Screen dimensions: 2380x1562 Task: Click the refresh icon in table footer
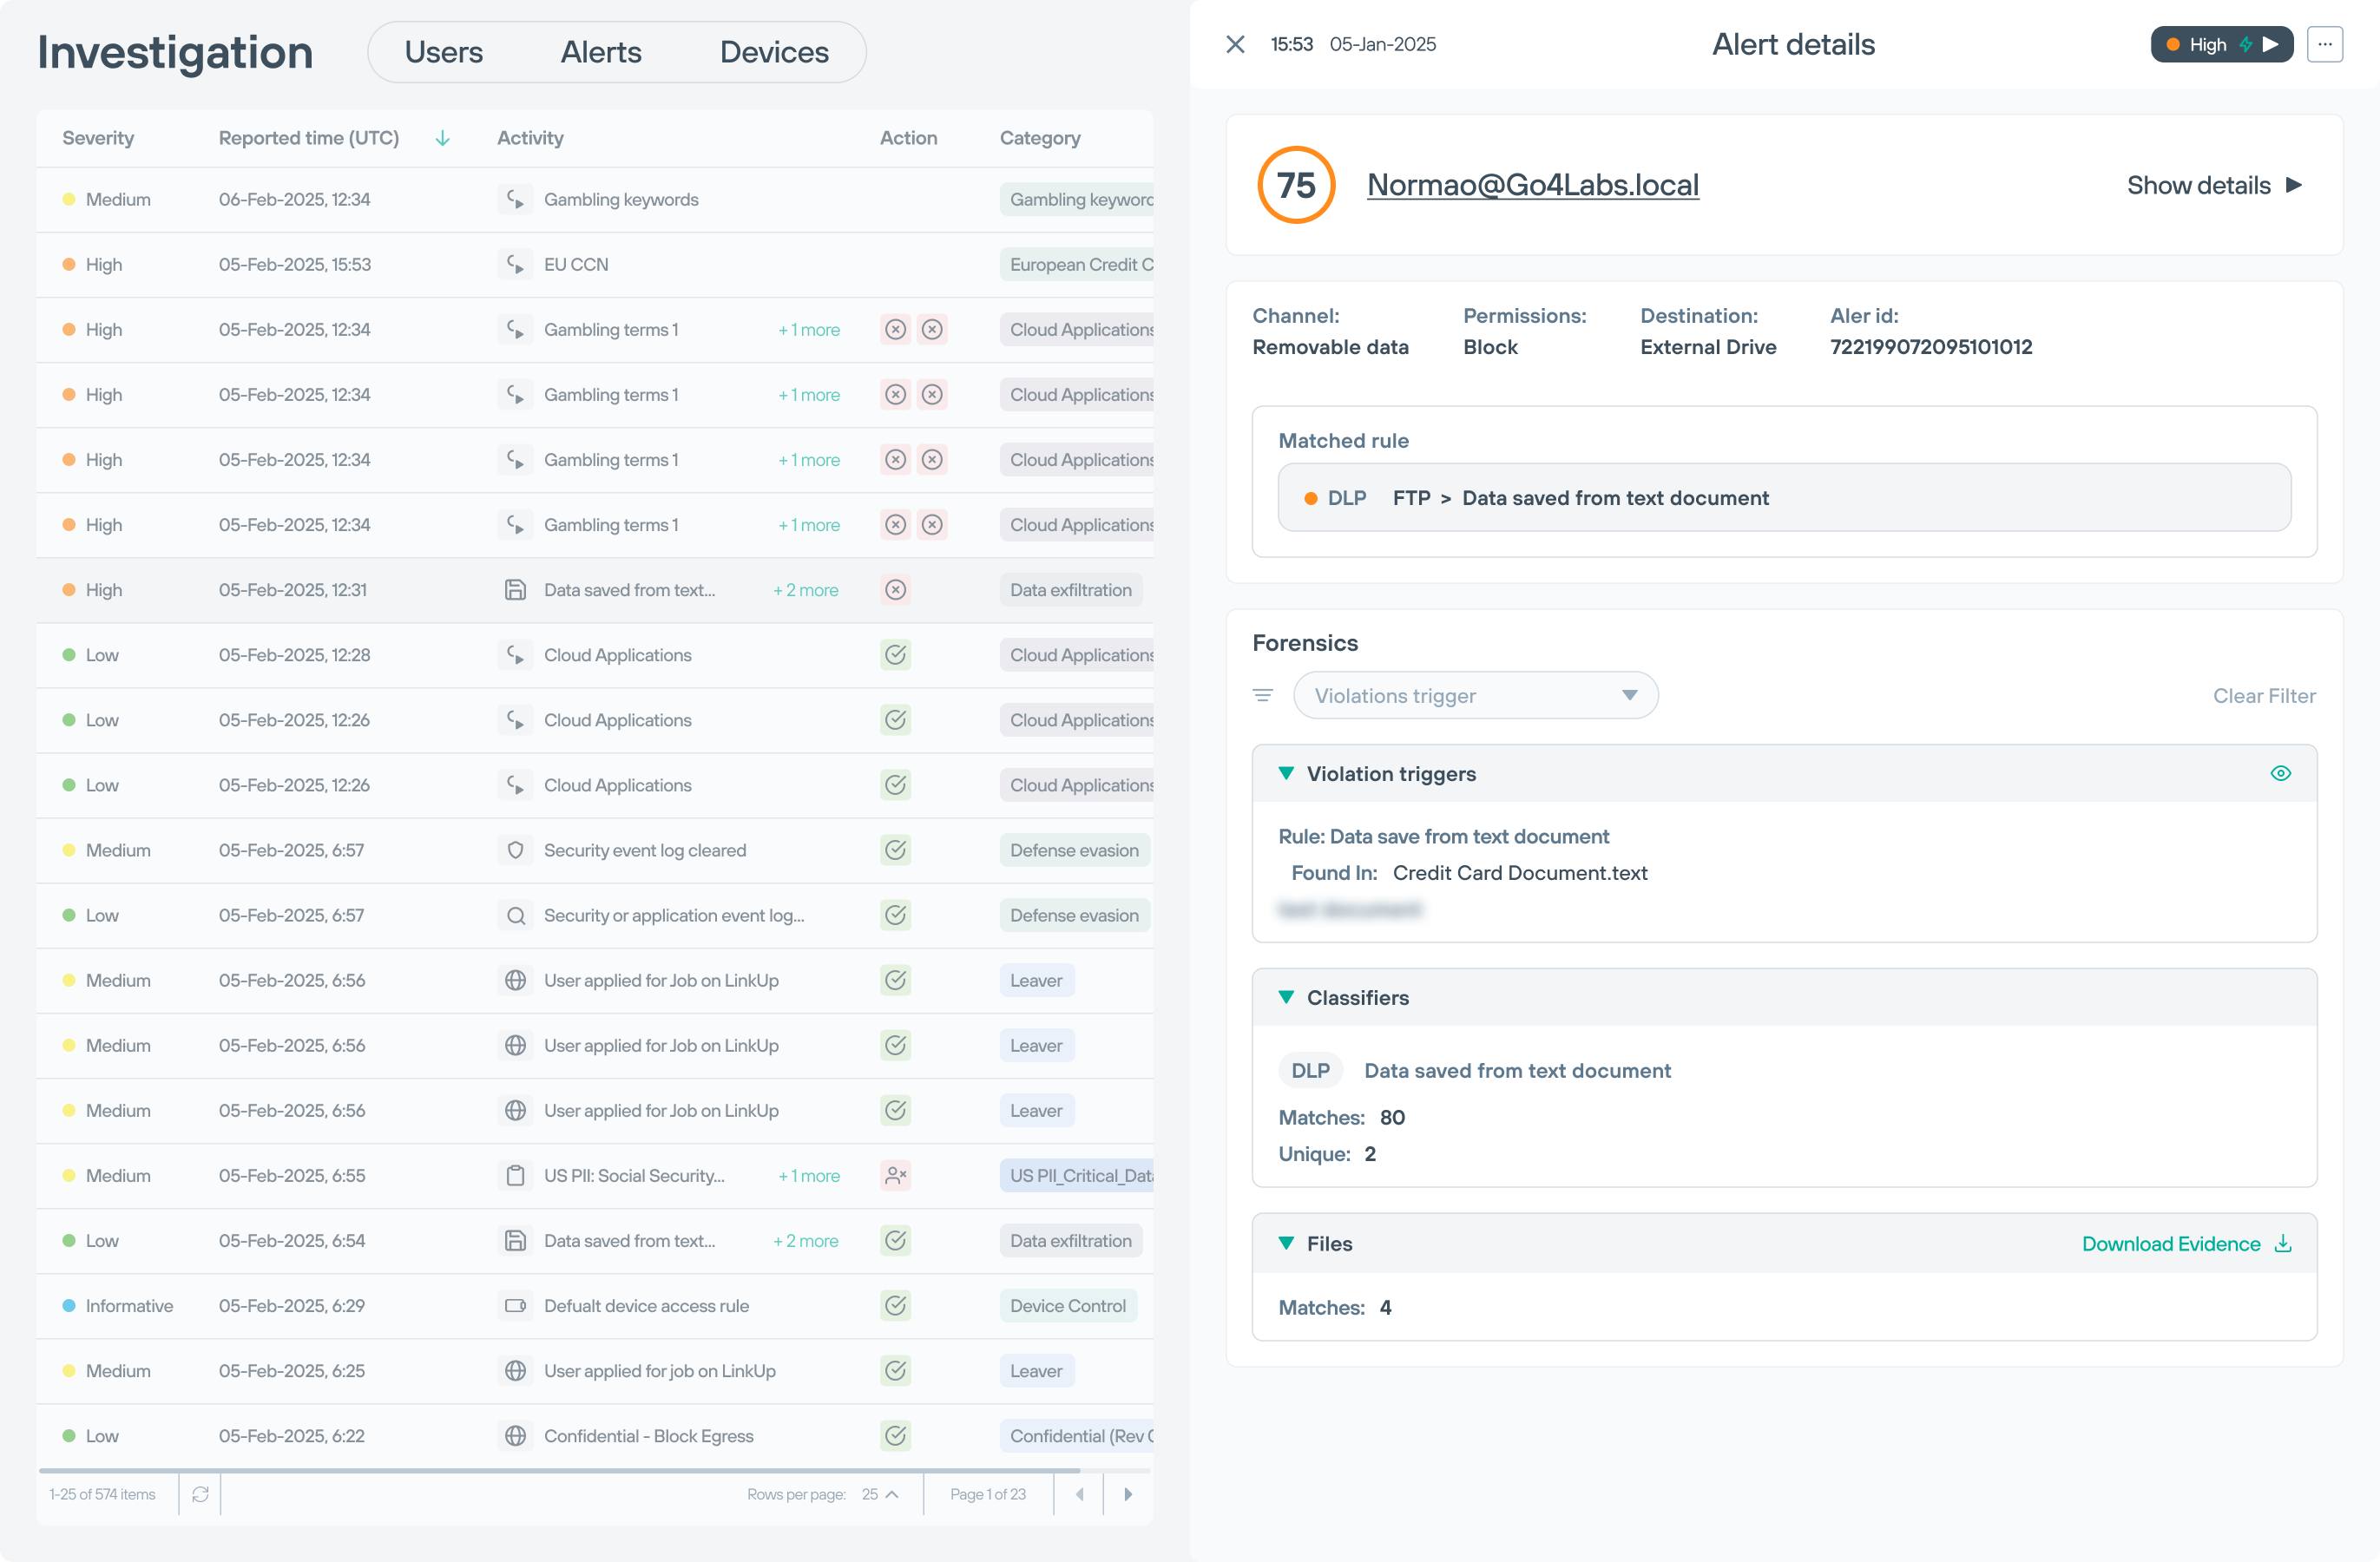pyautogui.click(x=200, y=1494)
